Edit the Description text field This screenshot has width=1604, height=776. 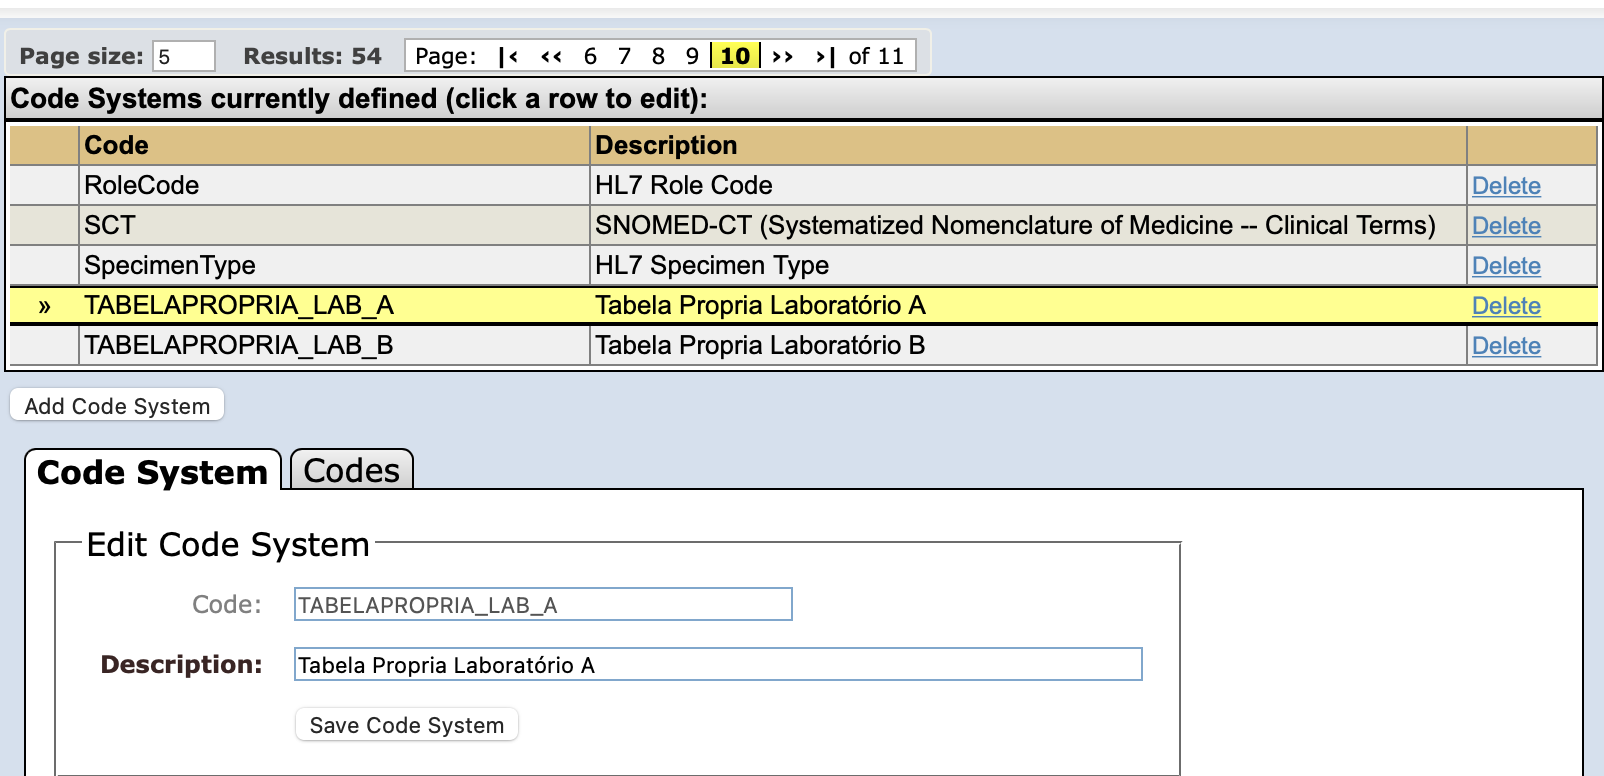coord(717,665)
